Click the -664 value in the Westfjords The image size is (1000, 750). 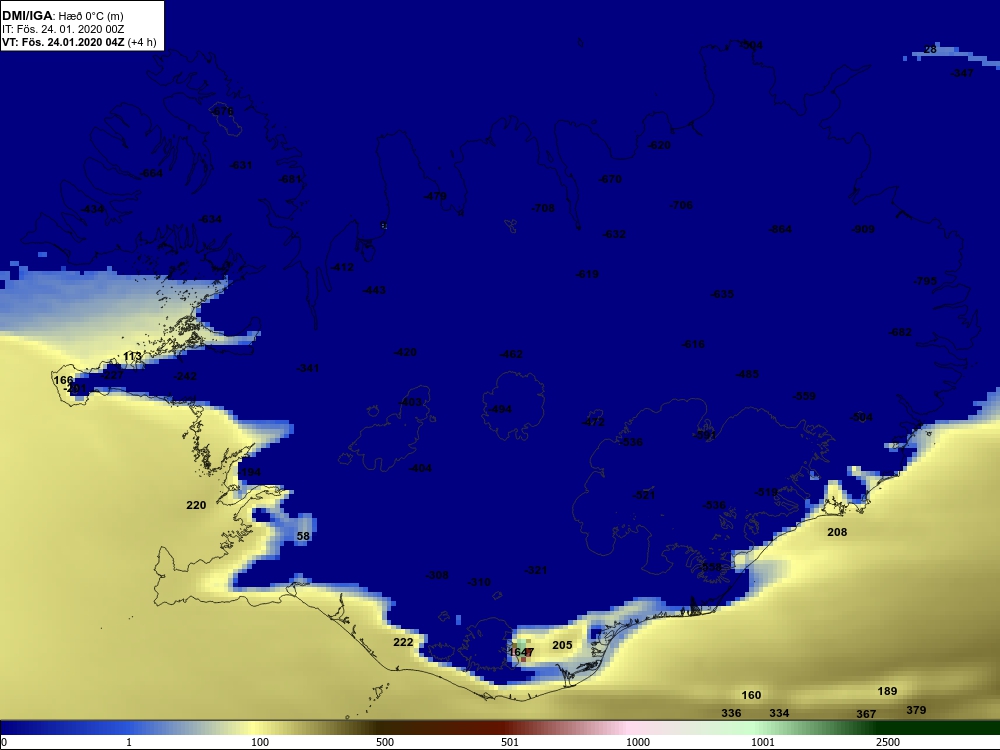coord(151,173)
